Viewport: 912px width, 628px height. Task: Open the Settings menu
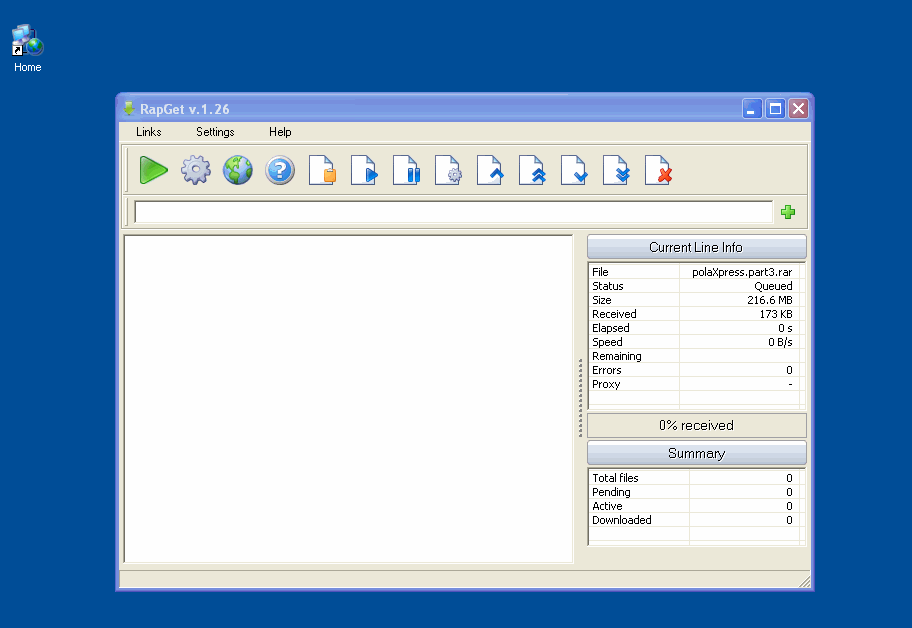[x=215, y=132]
